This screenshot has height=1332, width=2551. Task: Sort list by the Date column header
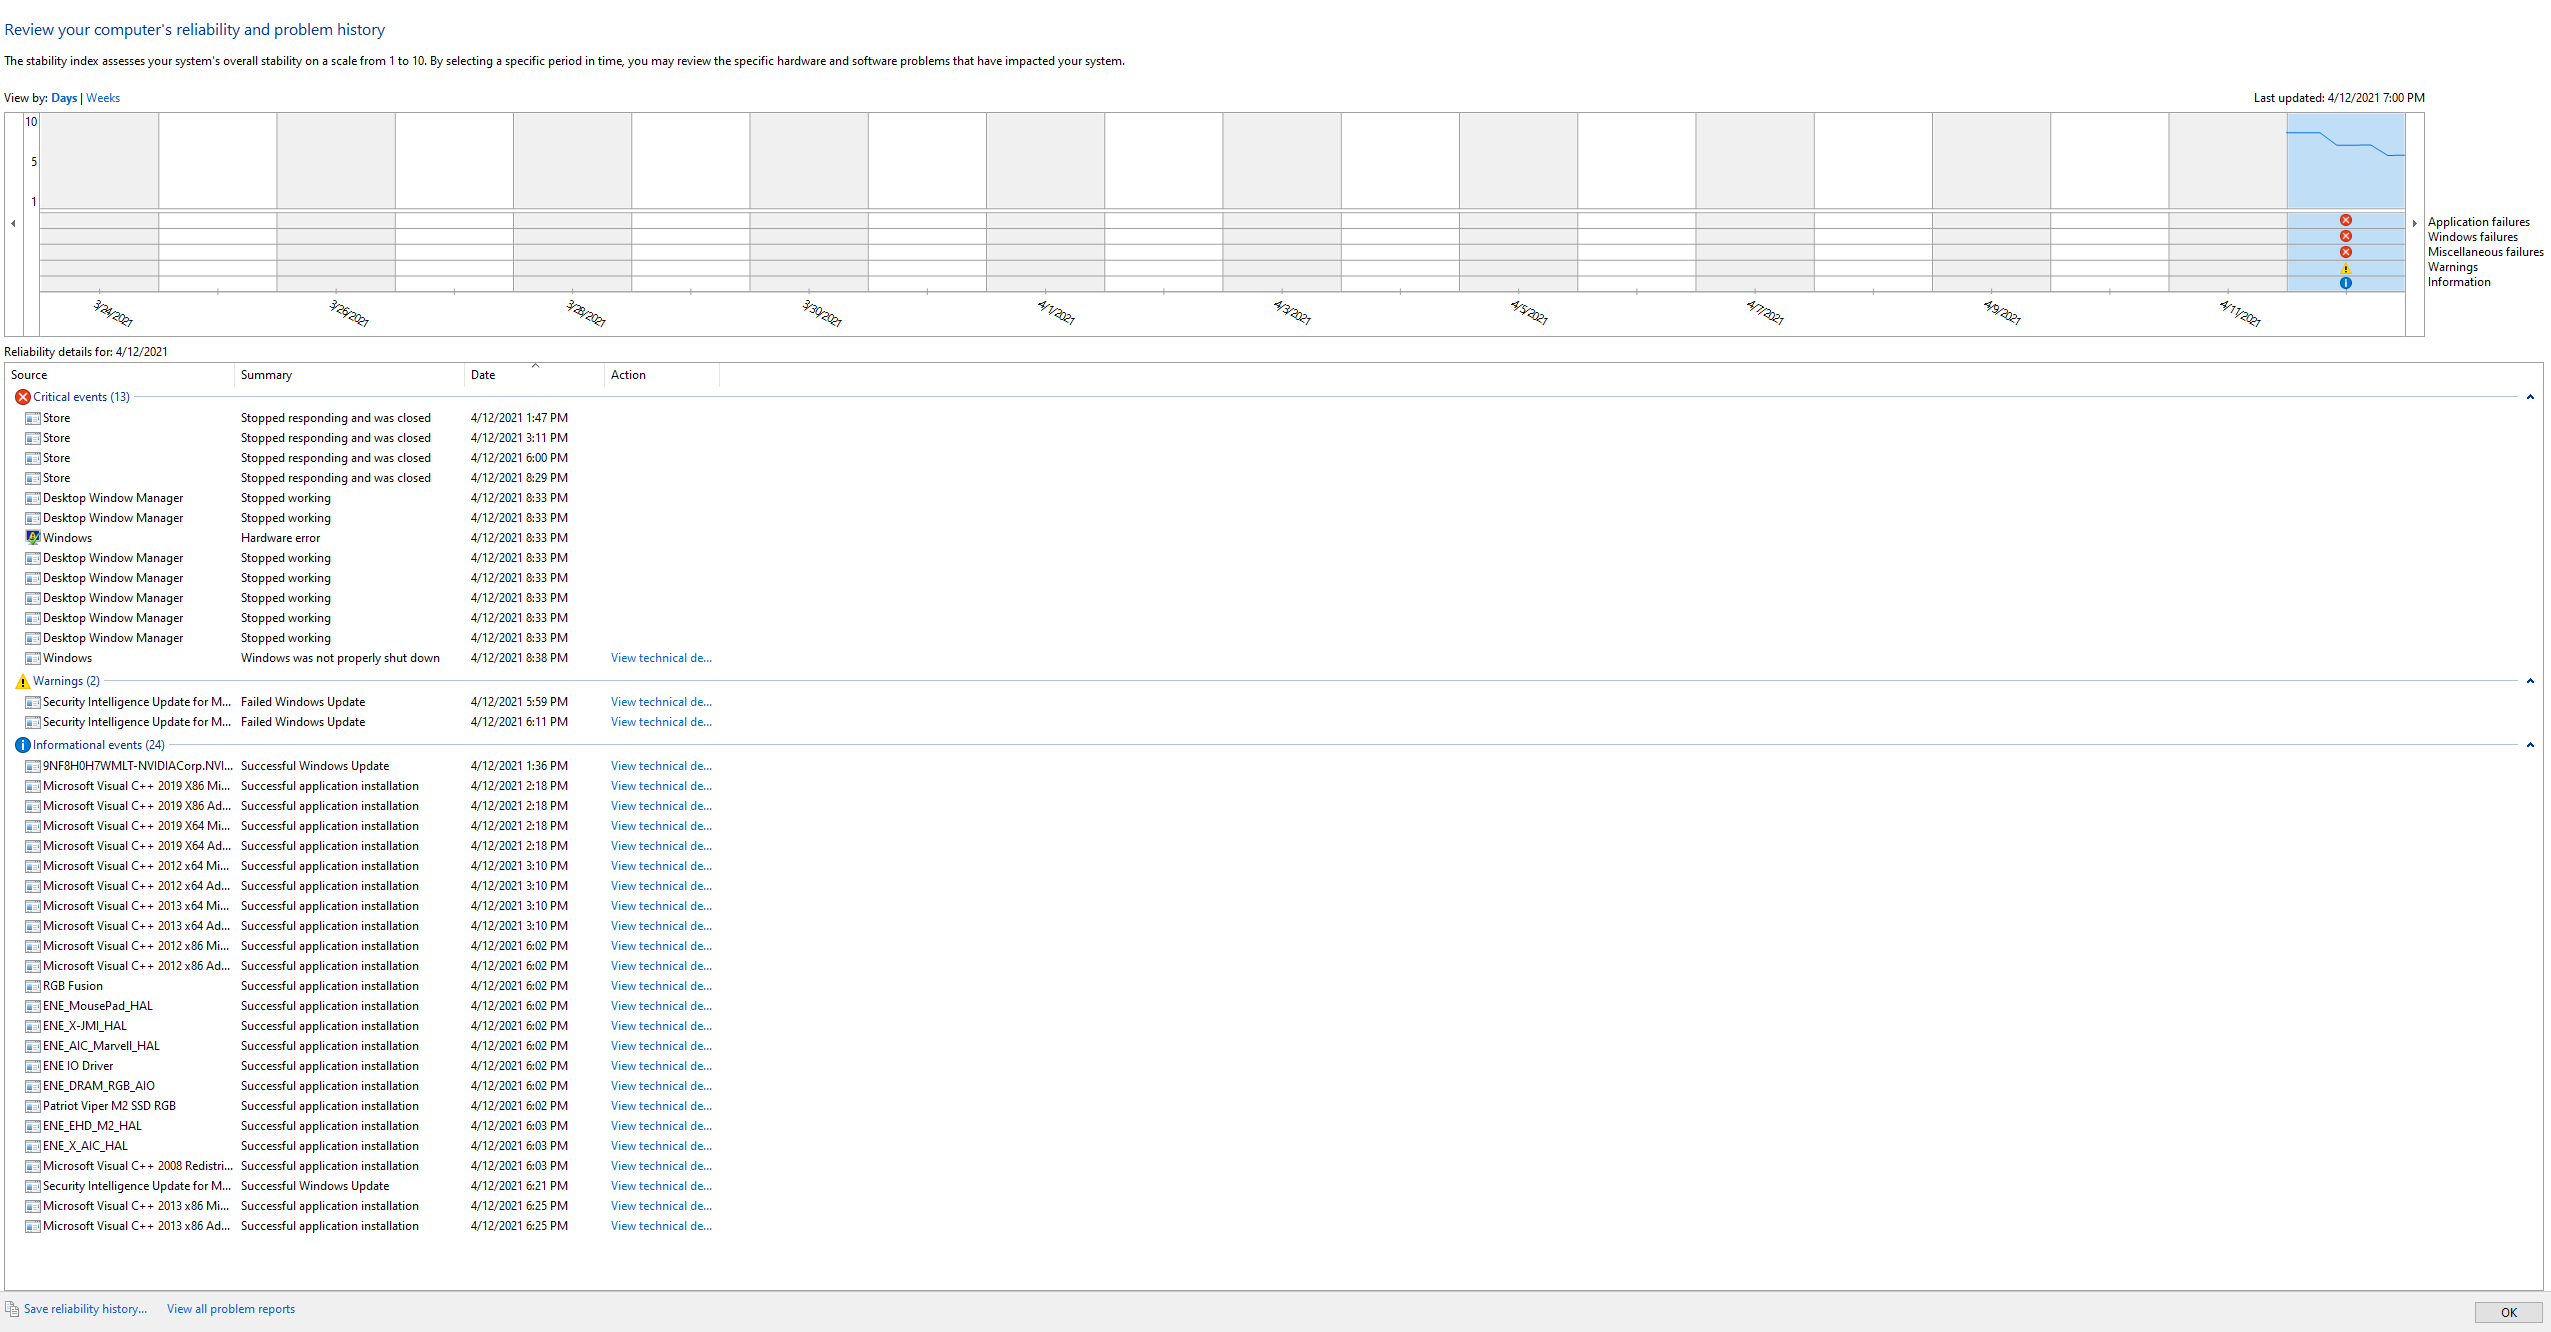point(483,375)
